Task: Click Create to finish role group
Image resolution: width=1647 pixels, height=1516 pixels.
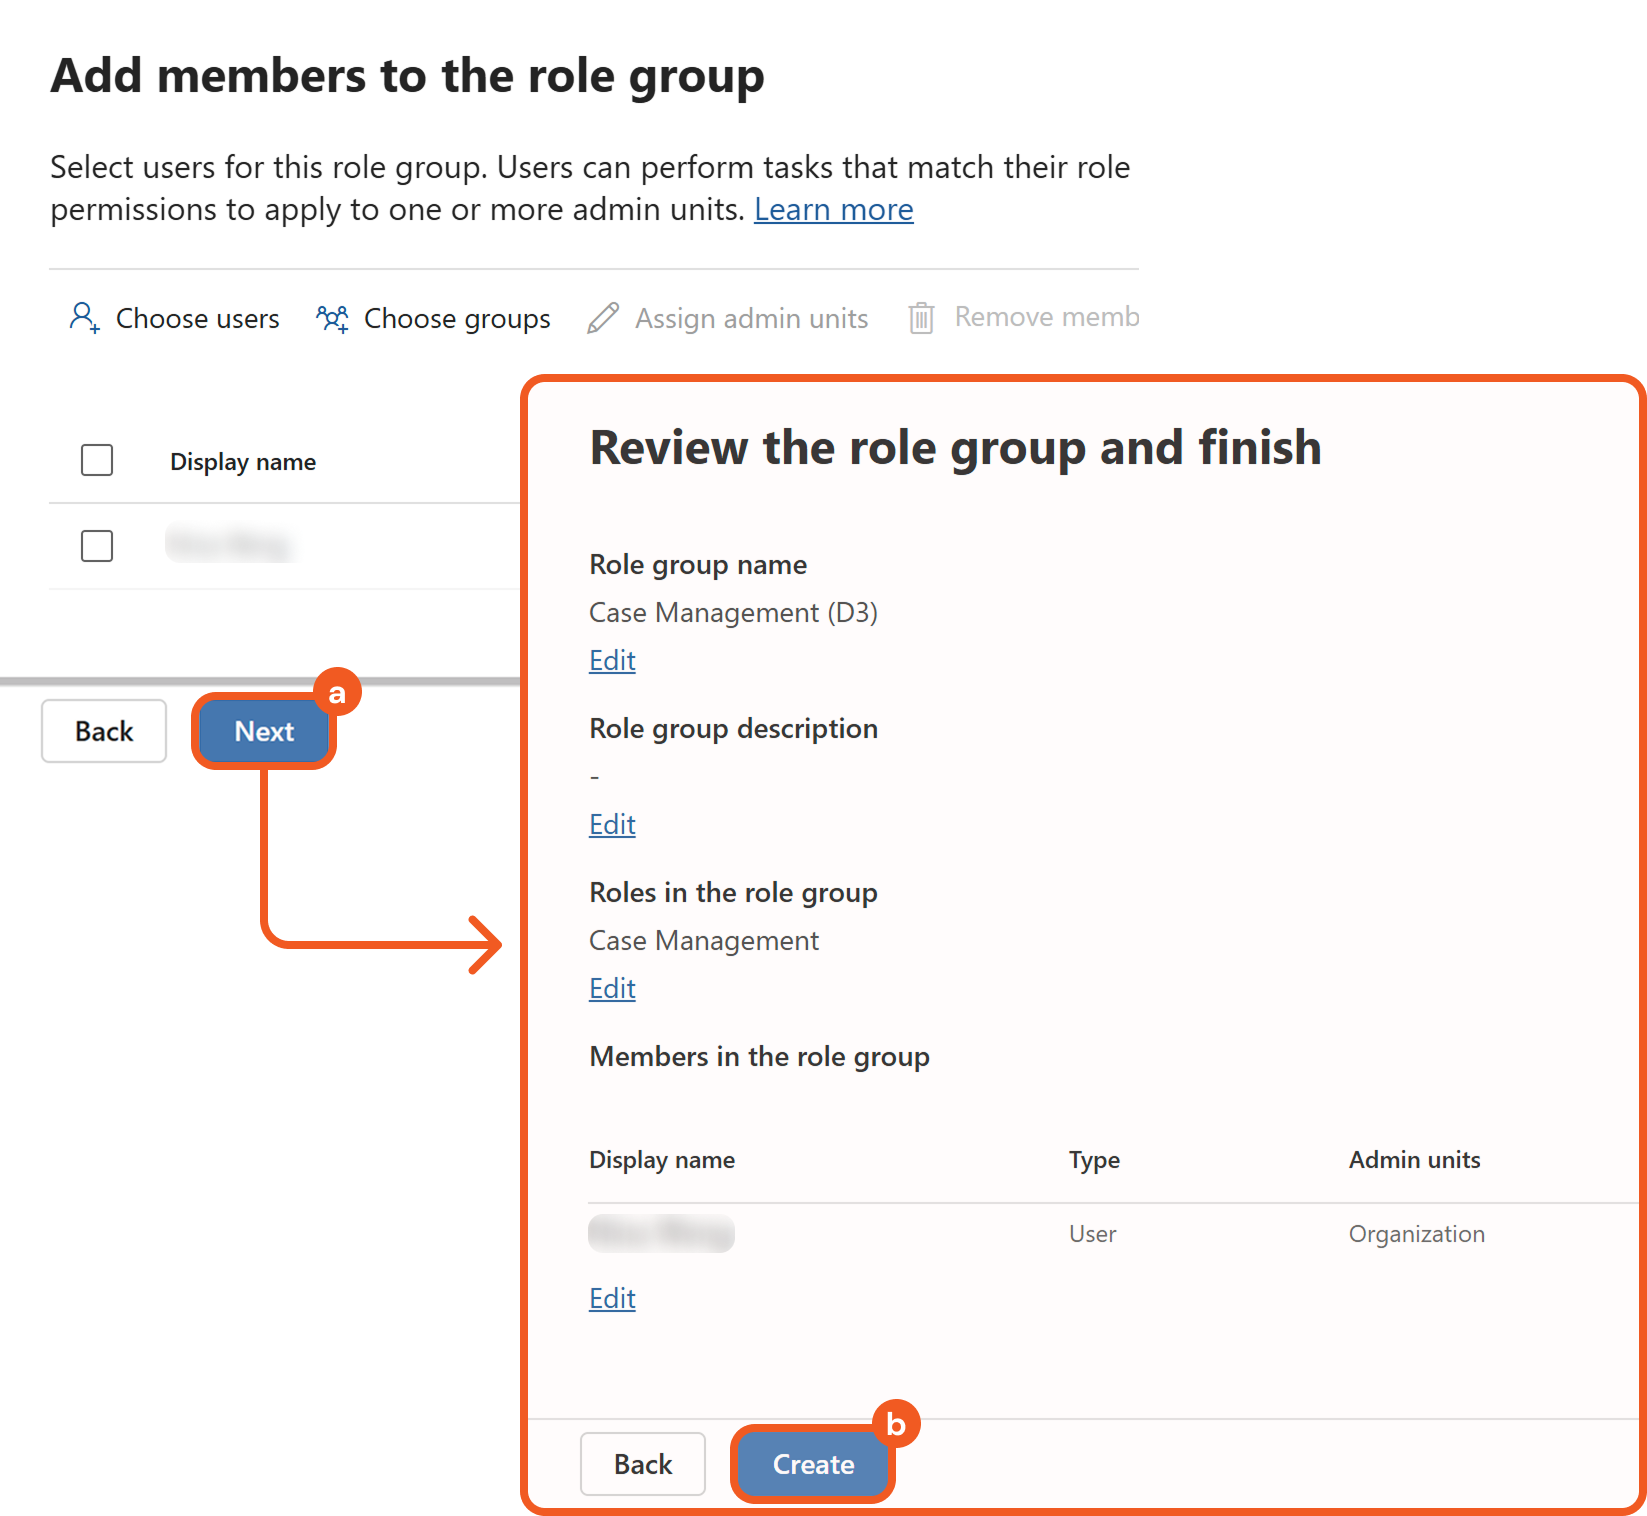Action: [813, 1464]
